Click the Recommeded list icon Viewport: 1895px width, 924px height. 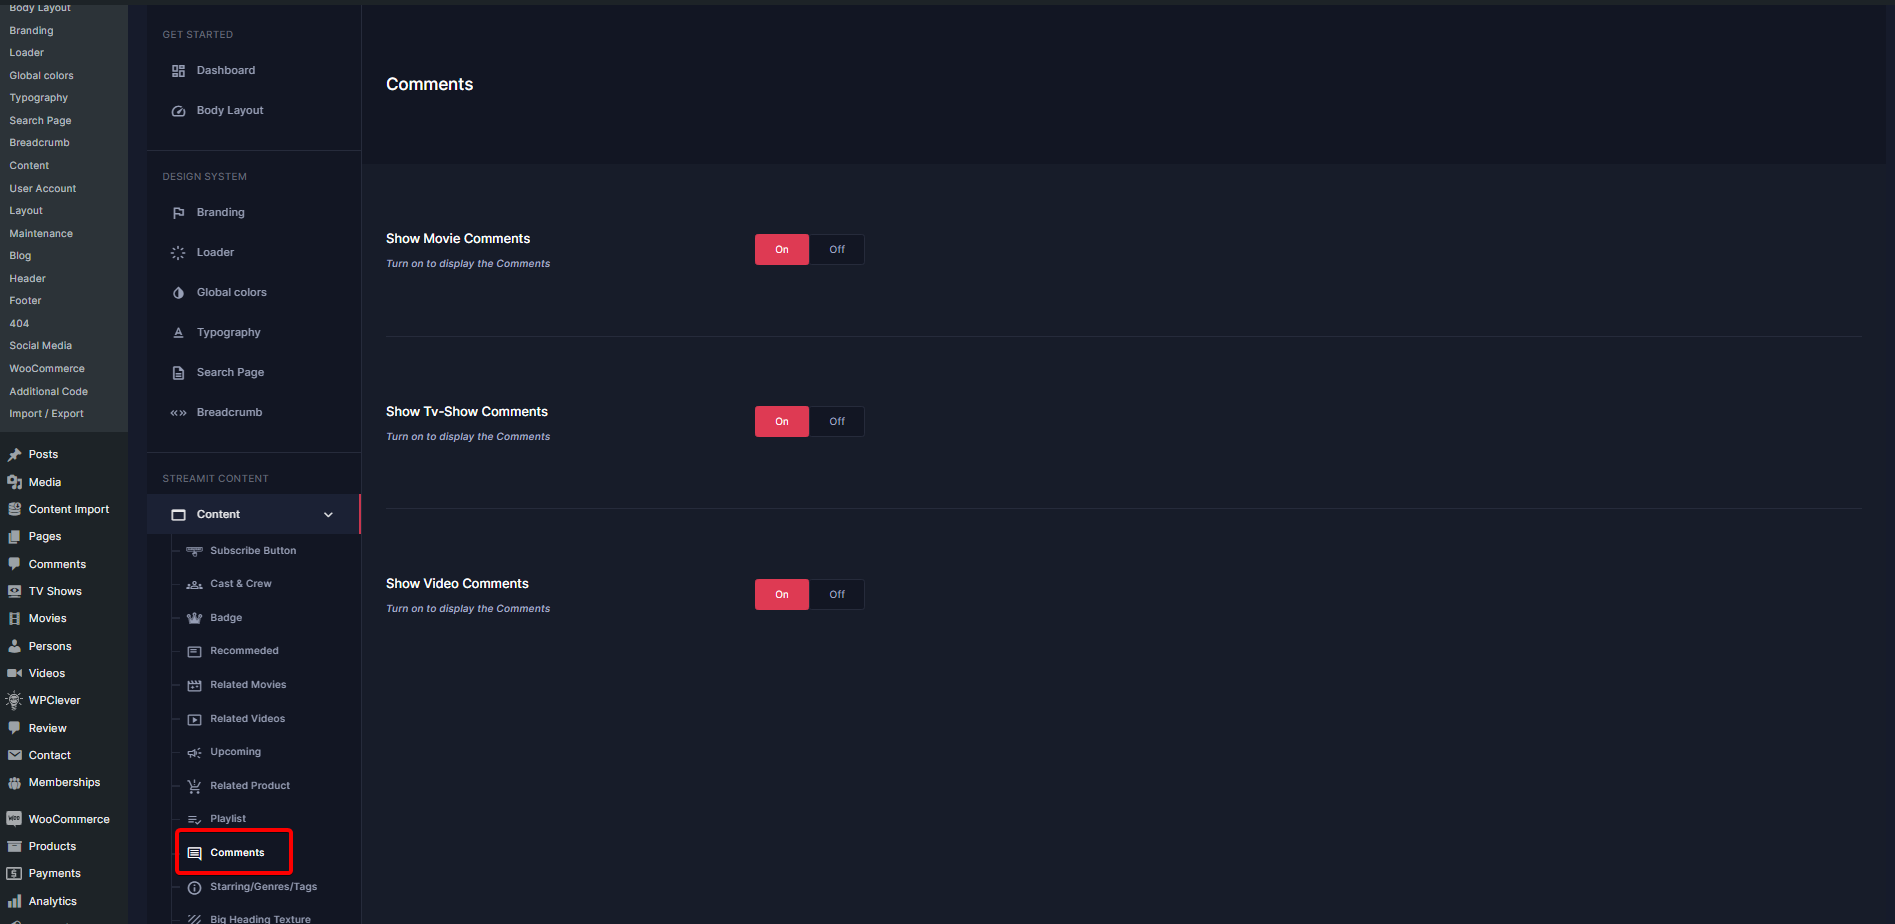[194, 652]
